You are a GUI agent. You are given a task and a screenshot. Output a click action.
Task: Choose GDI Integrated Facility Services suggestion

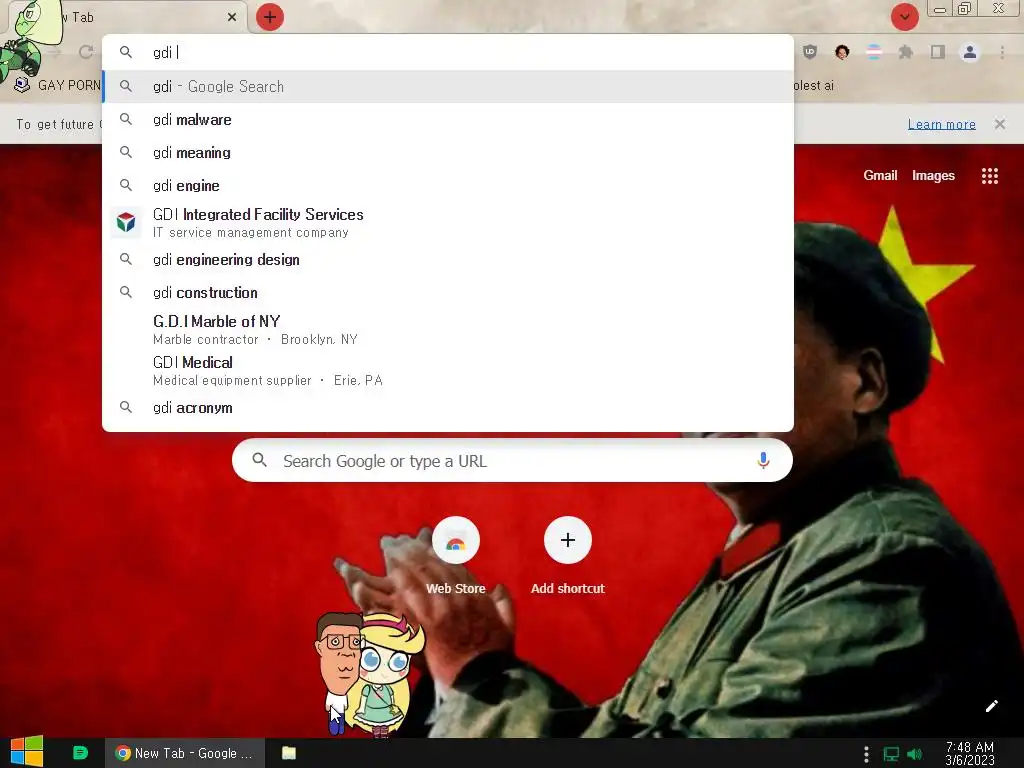[448, 223]
